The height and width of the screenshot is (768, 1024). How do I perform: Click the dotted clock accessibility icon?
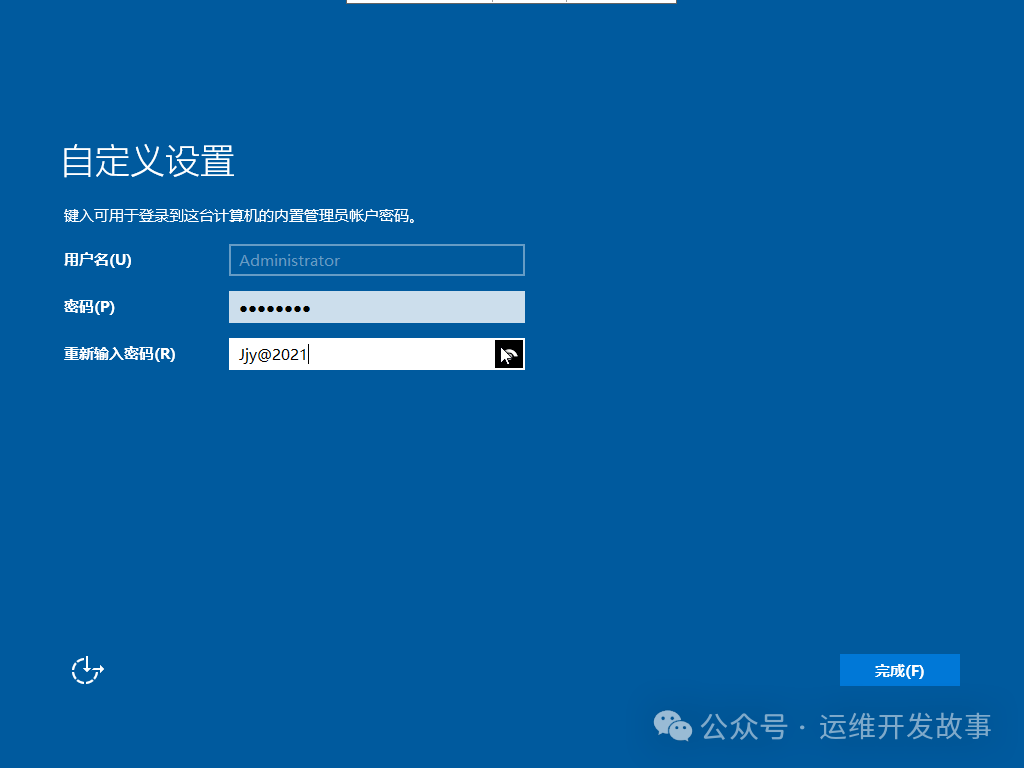86,670
